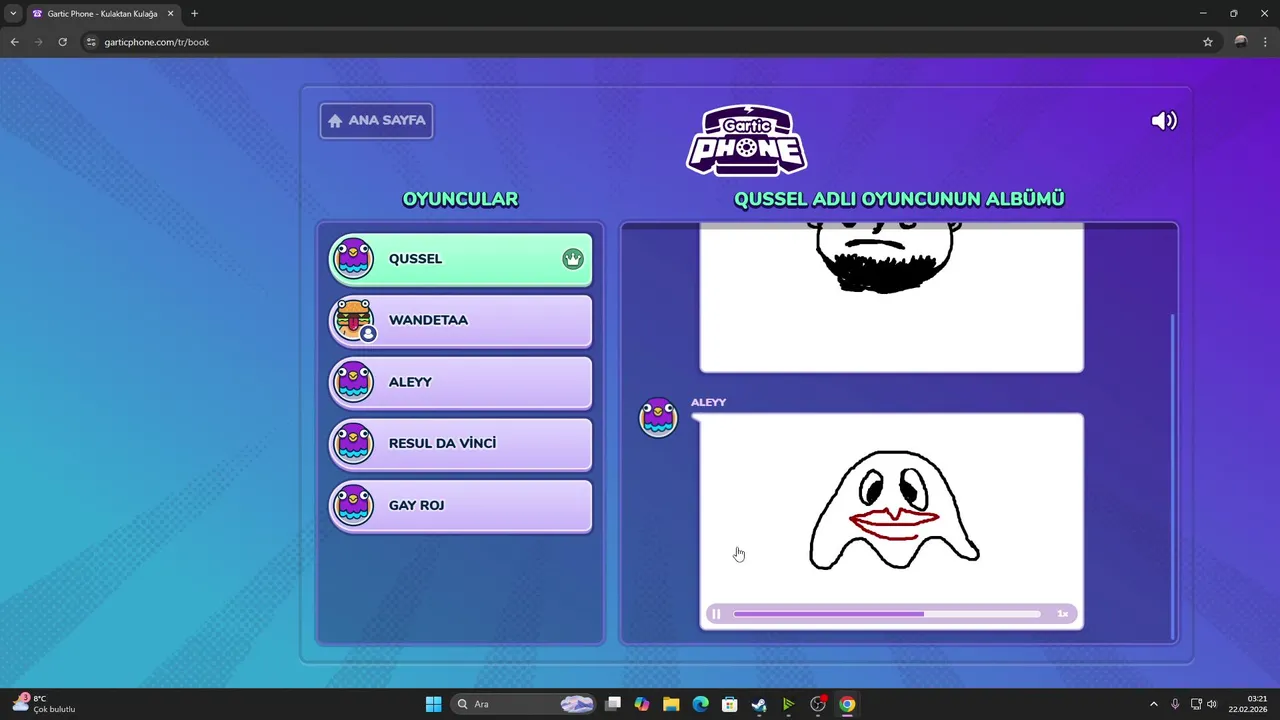This screenshot has width=1280, height=720.
Task: Select player ALEYY in the players list
Action: pyautogui.click(x=460, y=382)
